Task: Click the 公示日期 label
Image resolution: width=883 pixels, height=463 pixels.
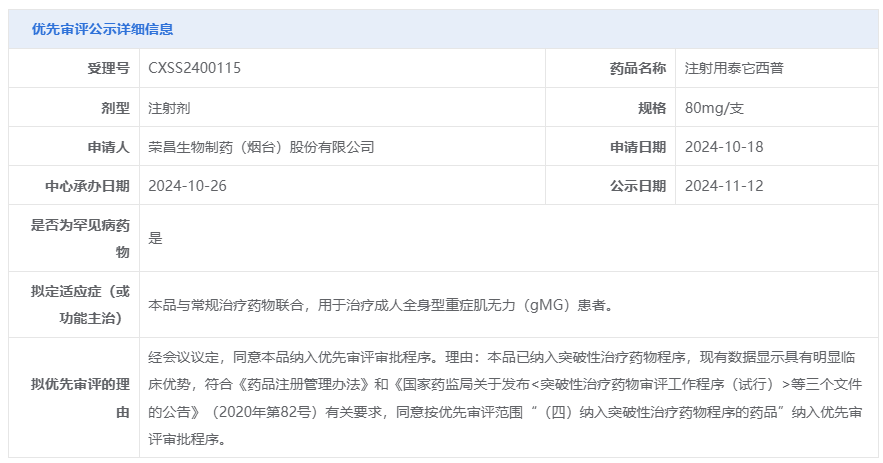Action: coord(637,186)
